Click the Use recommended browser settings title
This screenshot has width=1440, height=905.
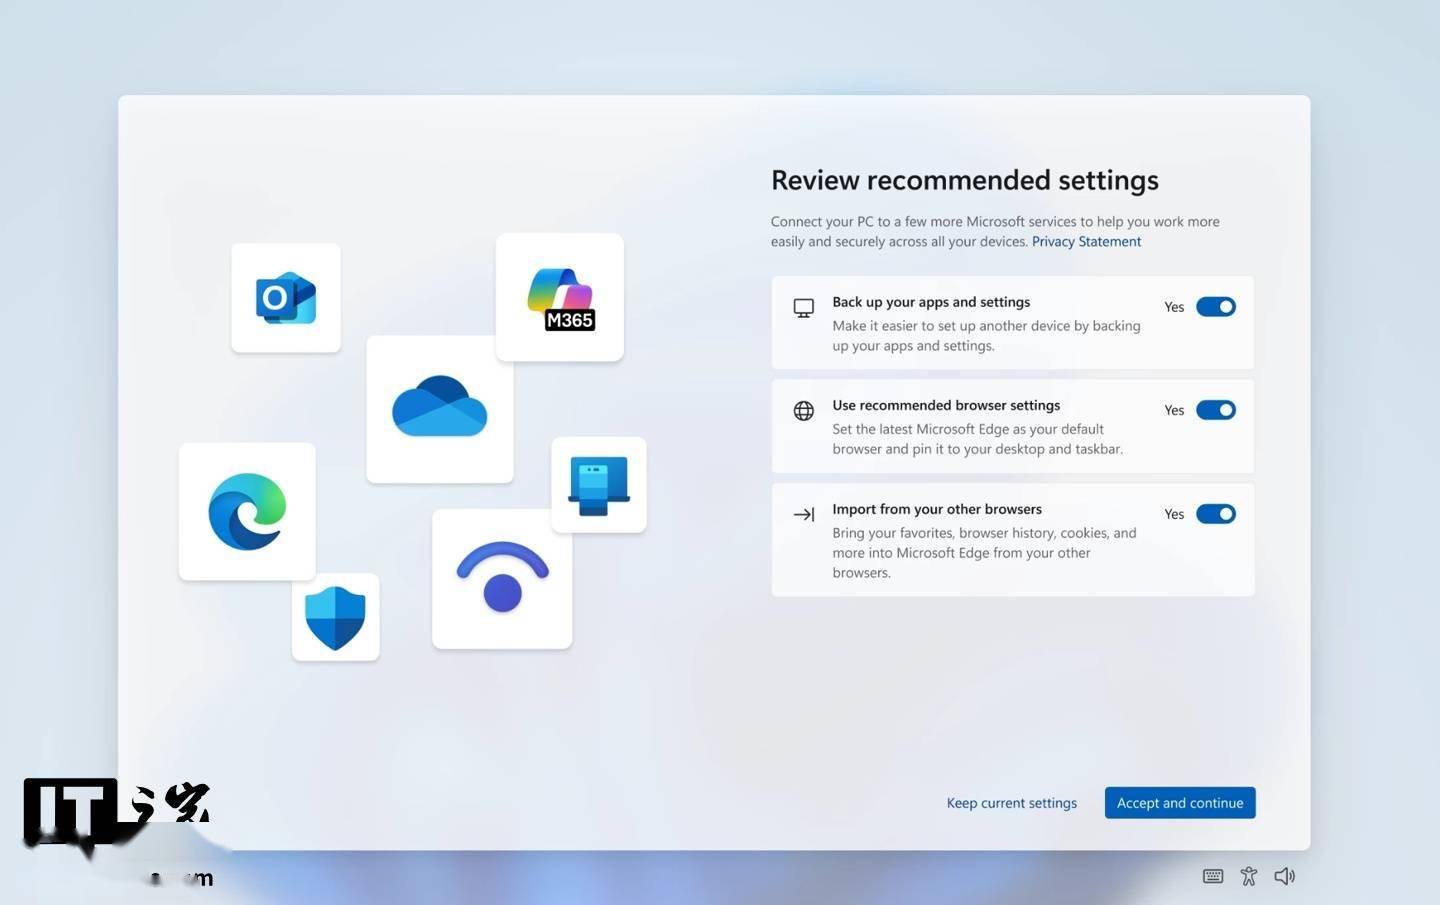pos(946,405)
